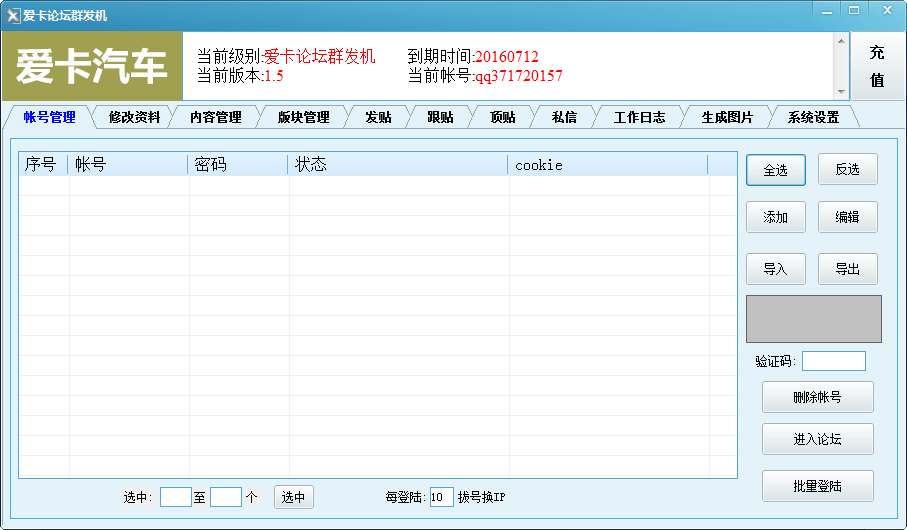Click the 全选 button
Image resolution: width=907 pixels, height=530 pixels.
click(x=776, y=170)
